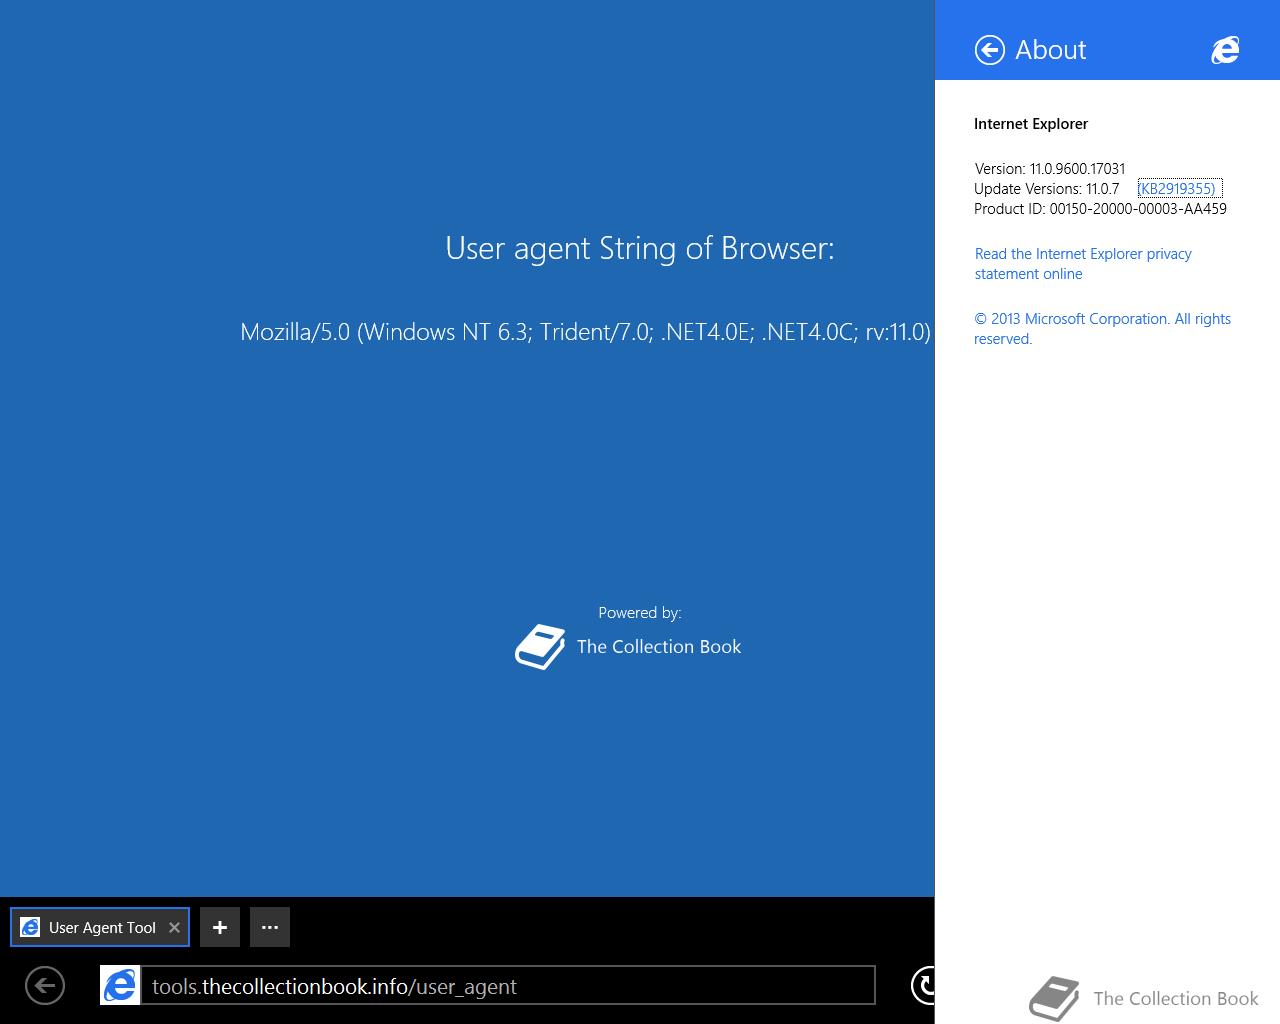The width and height of the screenshot is (1280, 1024).
Task: Click the Update Versions: 11.0.7 text
Action: [x=1047, y=189]
